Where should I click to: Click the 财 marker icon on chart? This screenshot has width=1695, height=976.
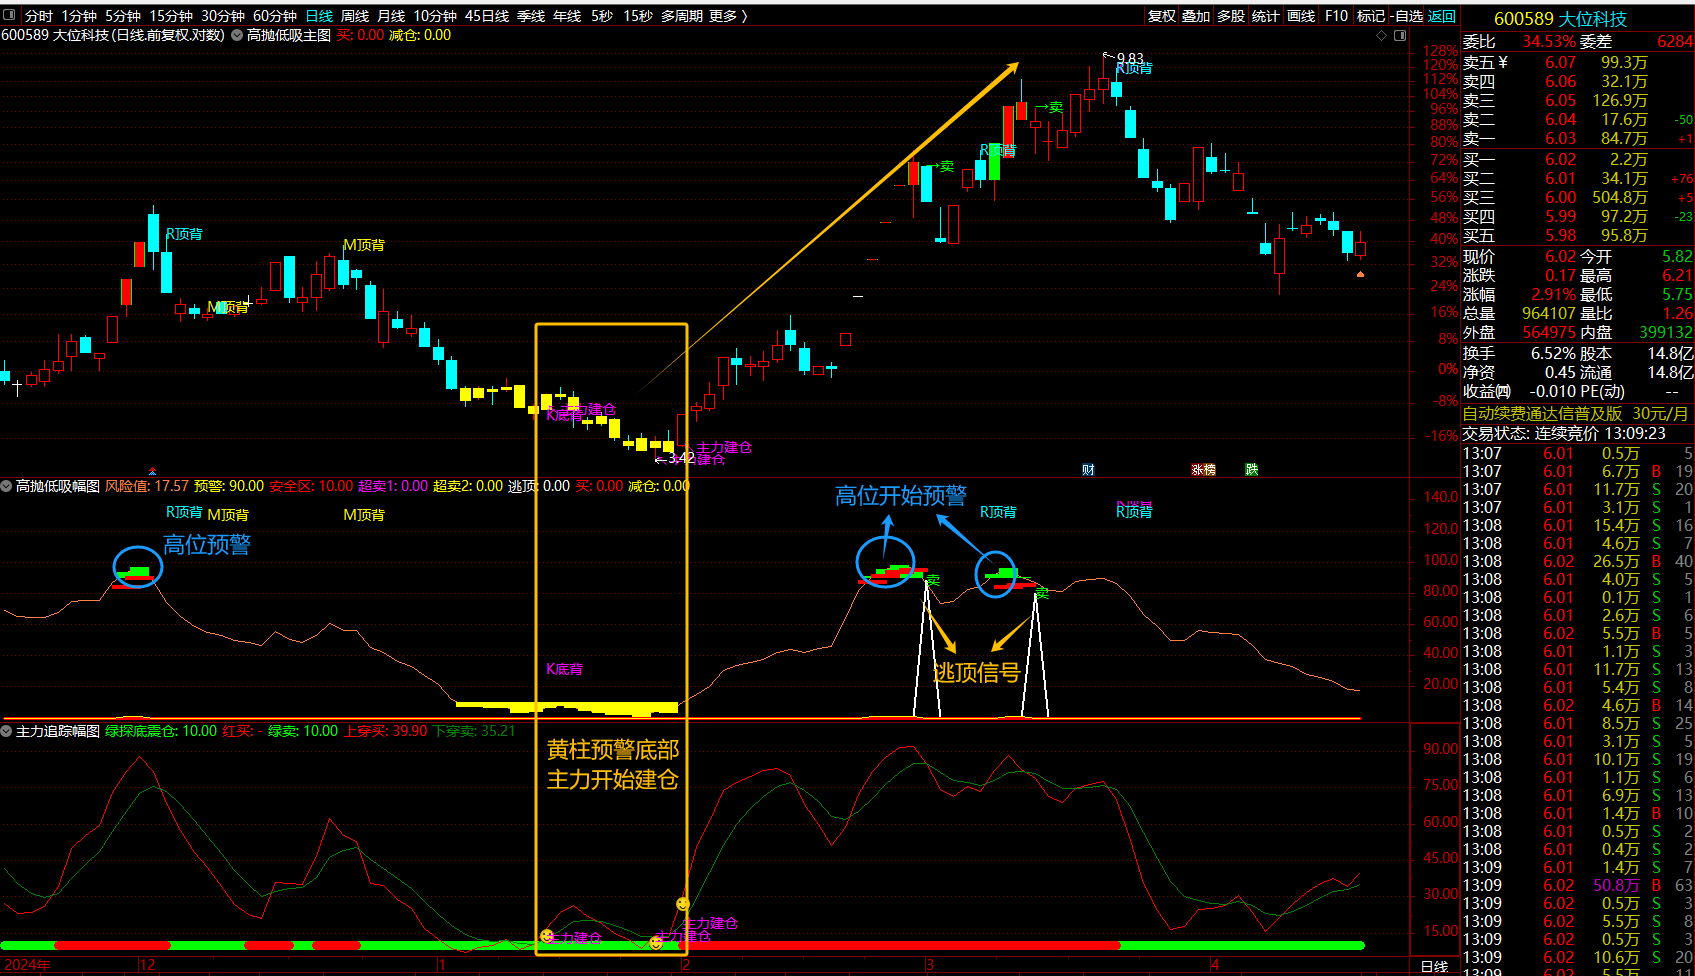point(1088,470)
